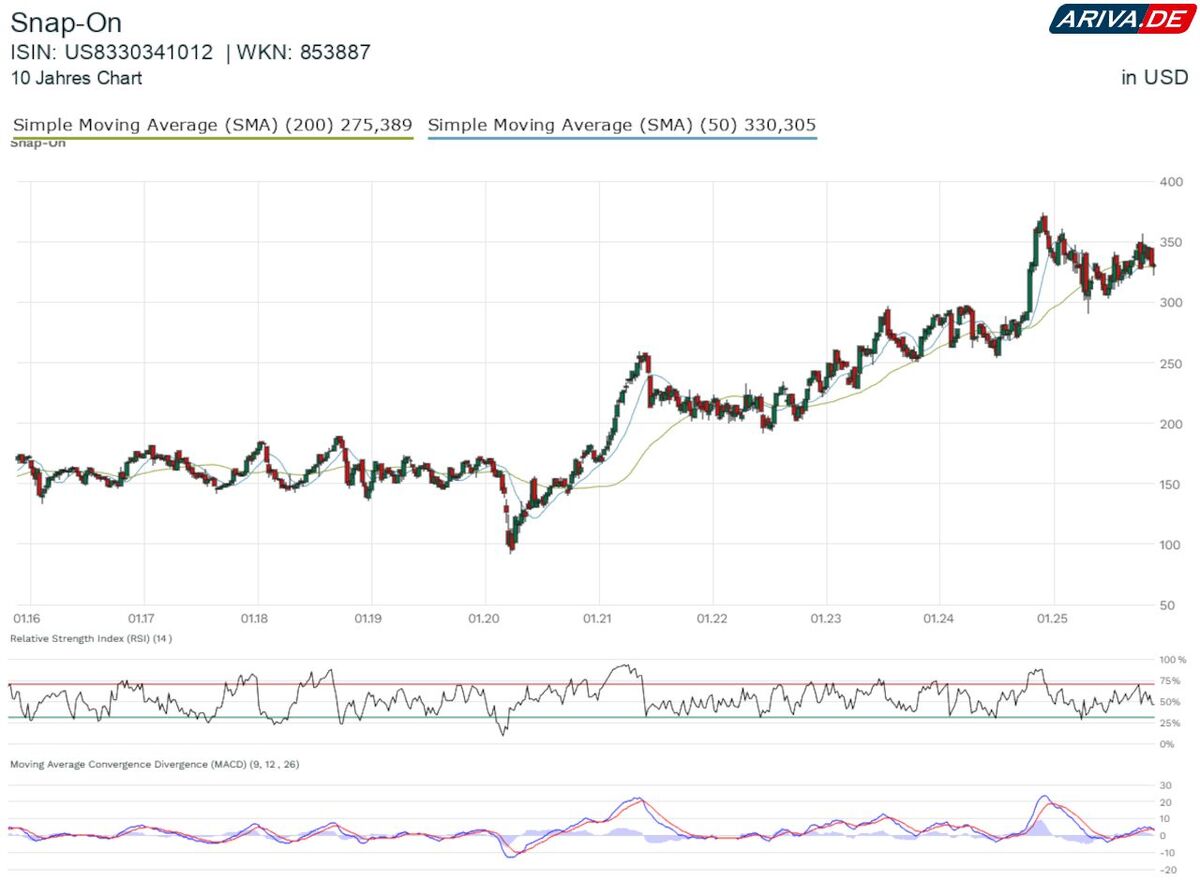
Task: Click the Relative Strength Index (RSI) (14) label
Action: click(x=91, y=638)
